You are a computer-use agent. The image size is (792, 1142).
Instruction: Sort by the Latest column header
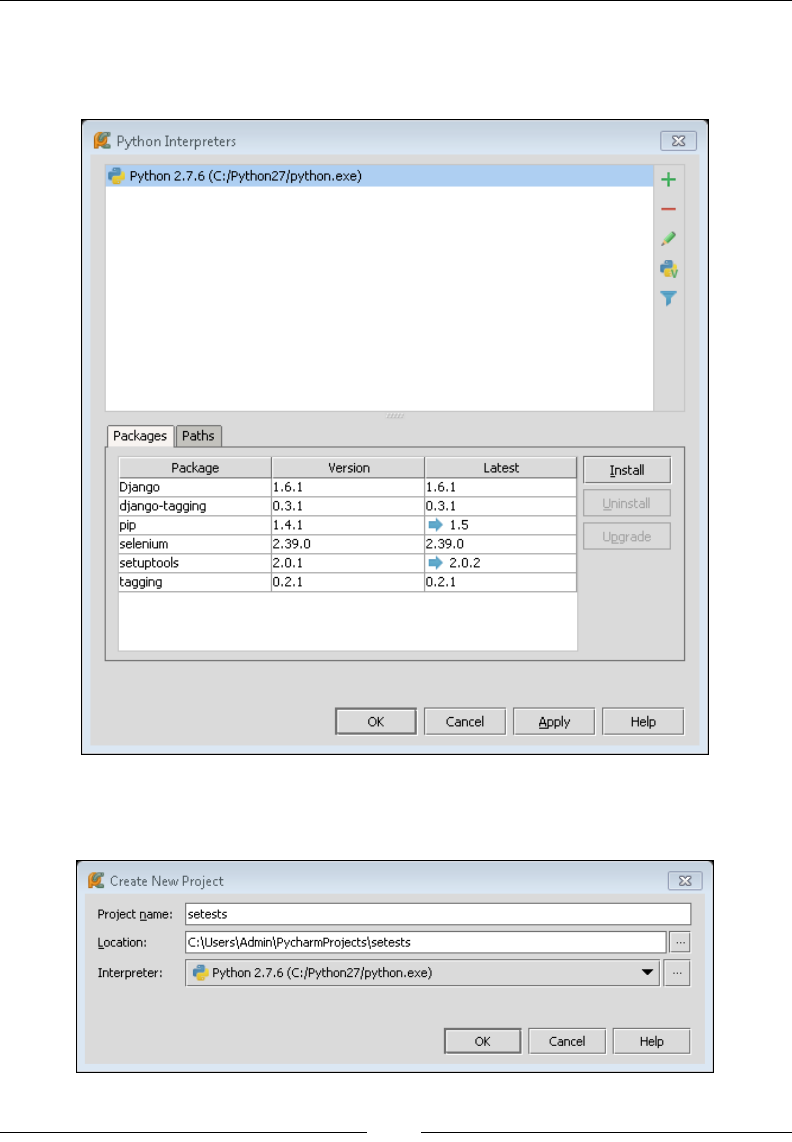click(x=501, y=468)
